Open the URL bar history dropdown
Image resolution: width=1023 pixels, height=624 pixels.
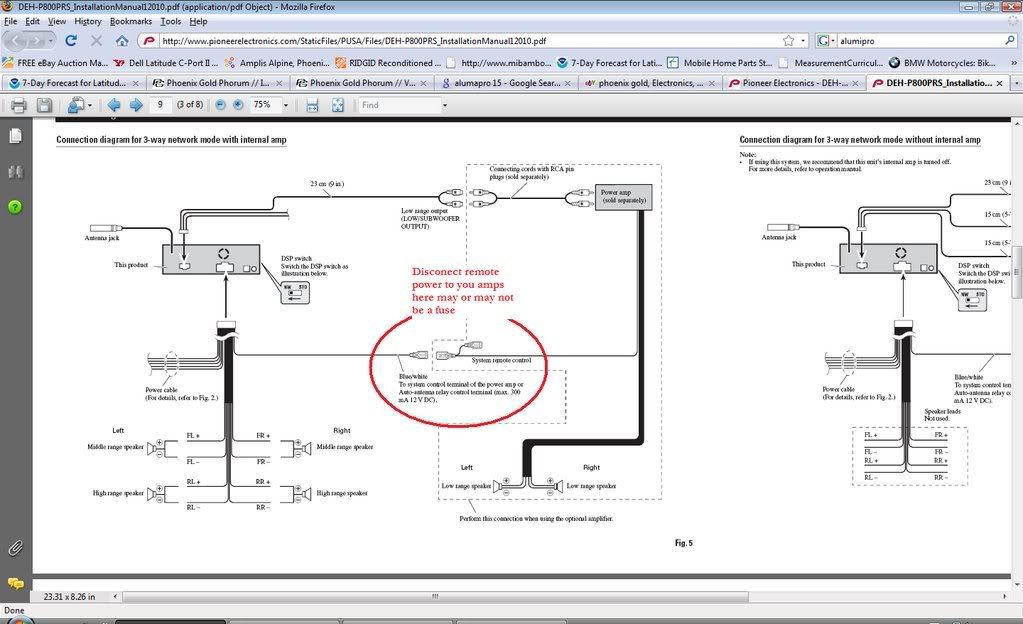tap(803, 40)
